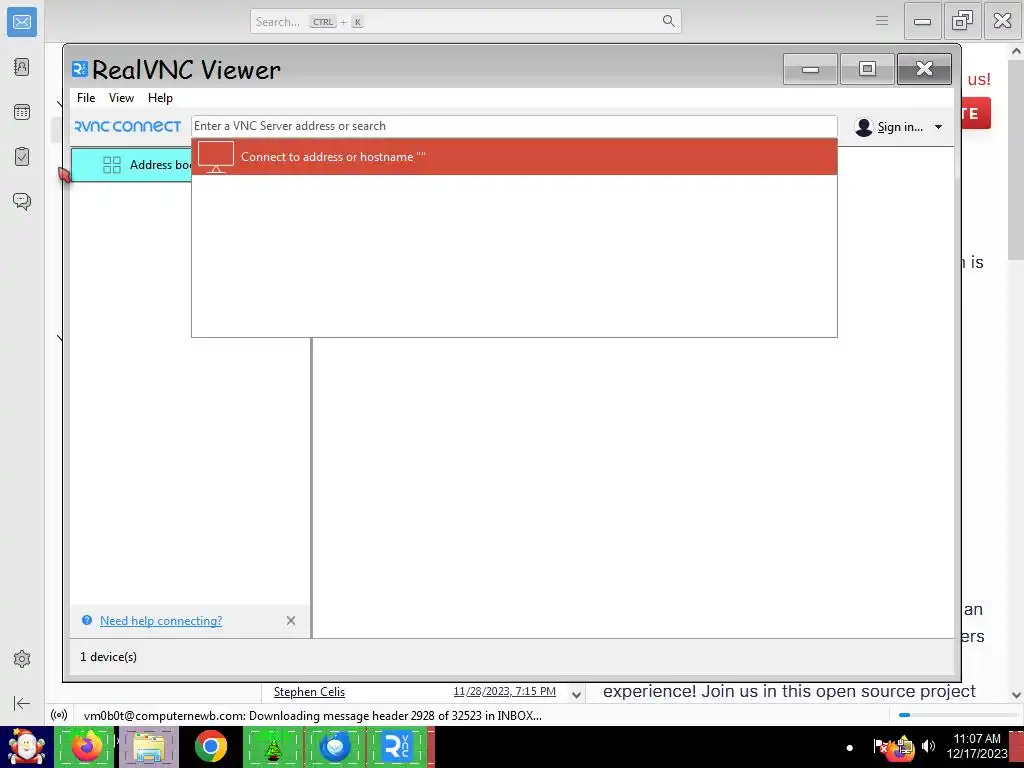This screenshot has height=768, width=1024.
Task: Open Thunderbird hamburger app menu
Action: 882,21
